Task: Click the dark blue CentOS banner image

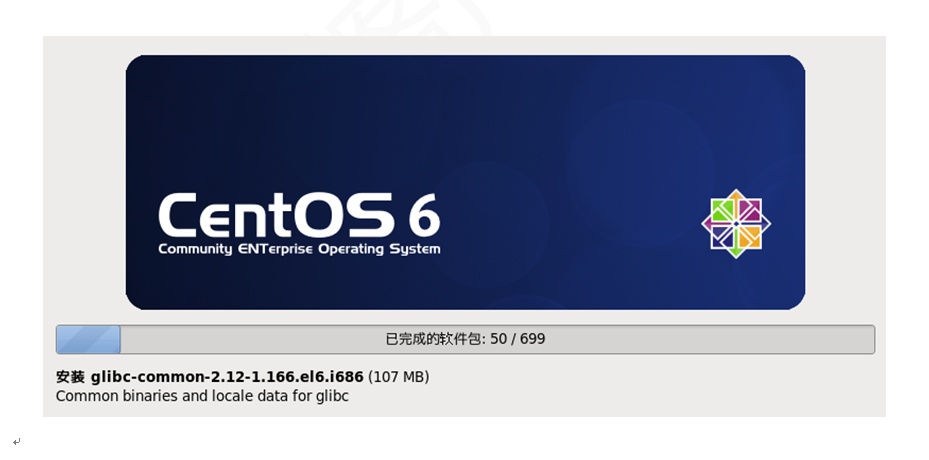Action: (x=465, y=183)
